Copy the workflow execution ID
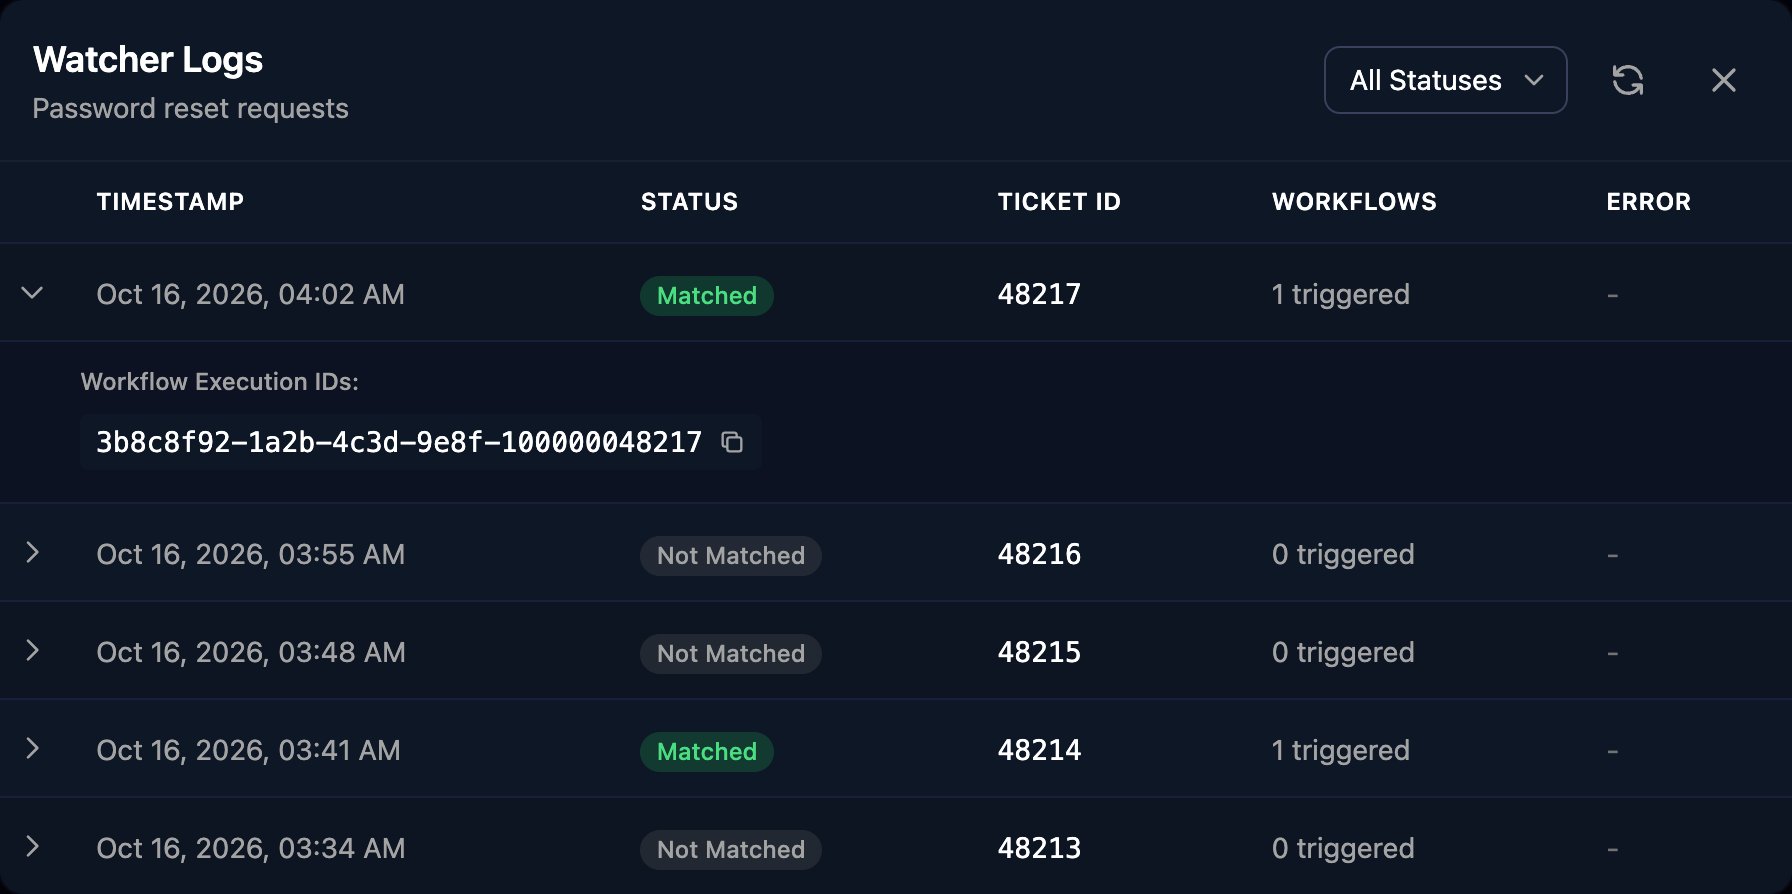This screenshot has width=1792, height=894. point(732,442)
